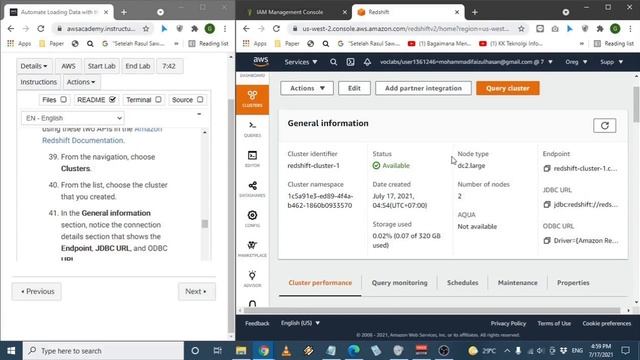Viewport: 640px width, 360px height.
Task: Open the cluster Actions dropdown in Redshift
Action: point(307,88)
